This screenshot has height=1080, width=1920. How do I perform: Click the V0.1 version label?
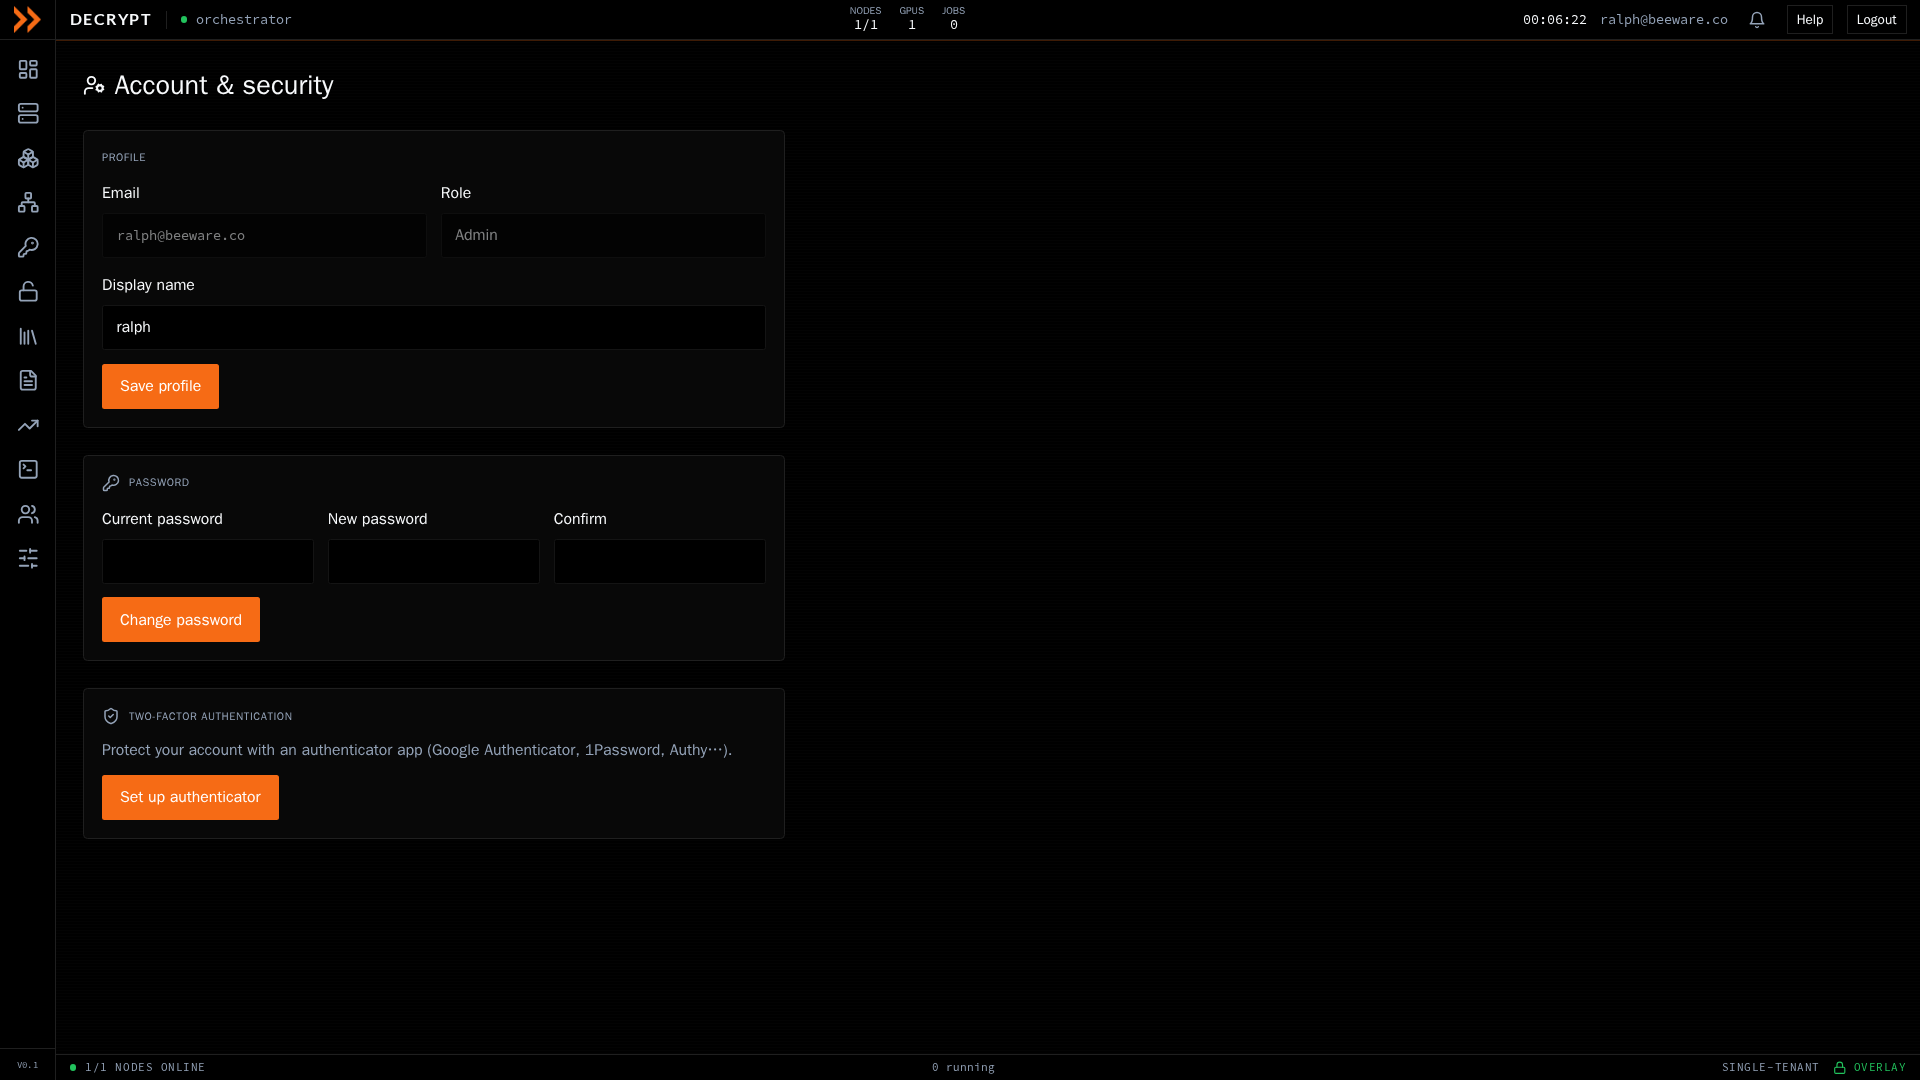click(28, 1065)
